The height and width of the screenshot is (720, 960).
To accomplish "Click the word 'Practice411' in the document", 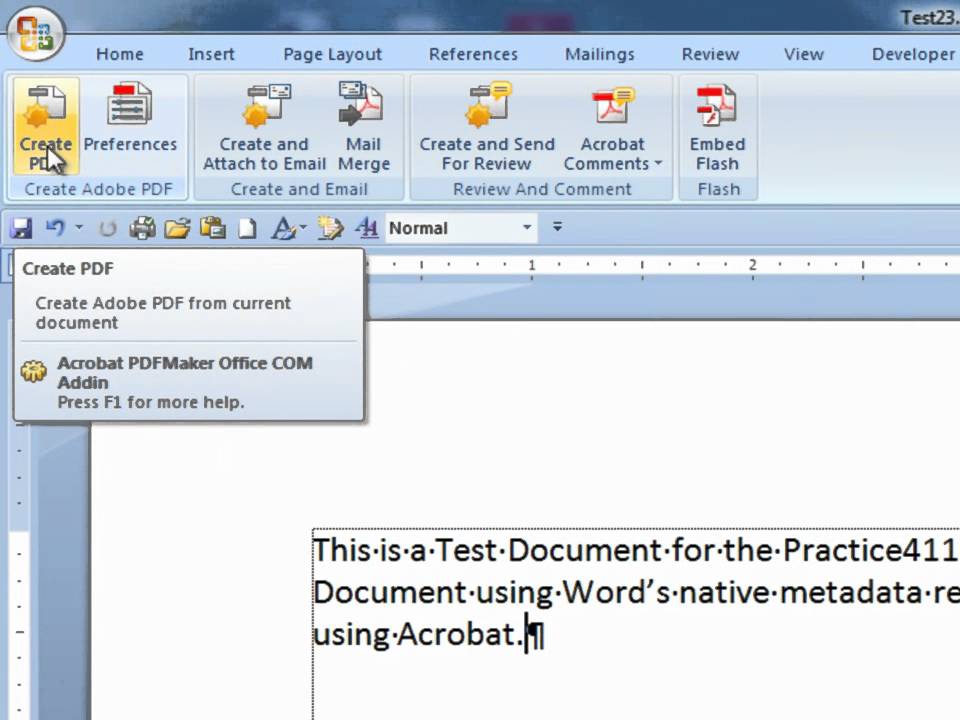I will tap(869, 550).
